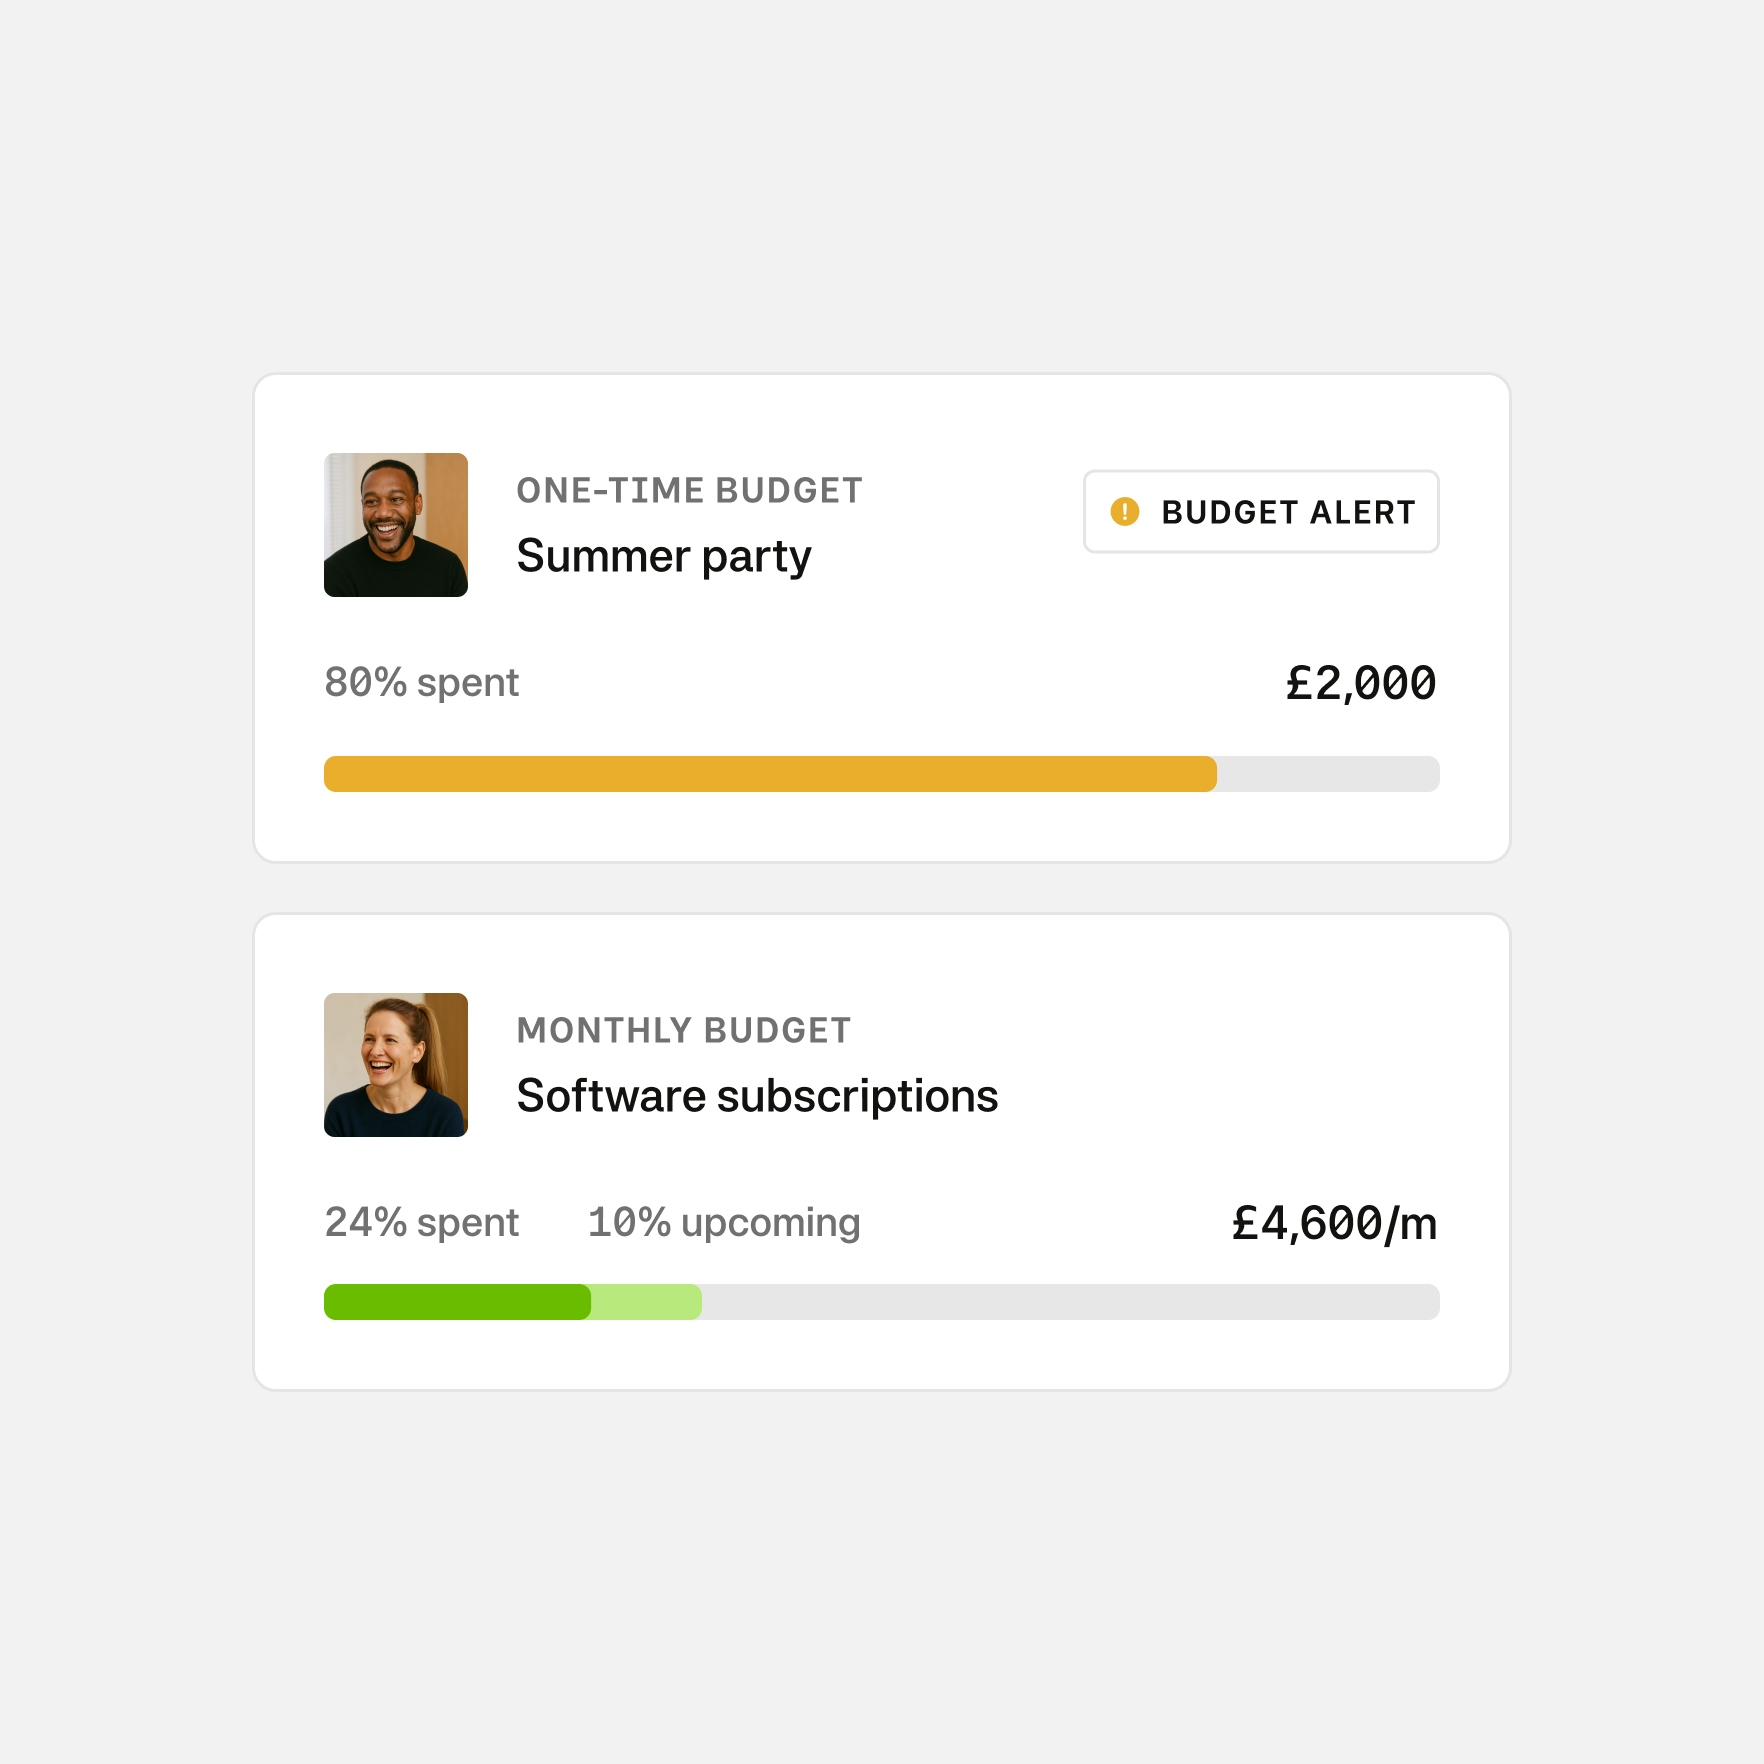The width and height of the screenshot is (1764, 1764).
Task: Select the 24% spent text
Action: point(421,1223)
